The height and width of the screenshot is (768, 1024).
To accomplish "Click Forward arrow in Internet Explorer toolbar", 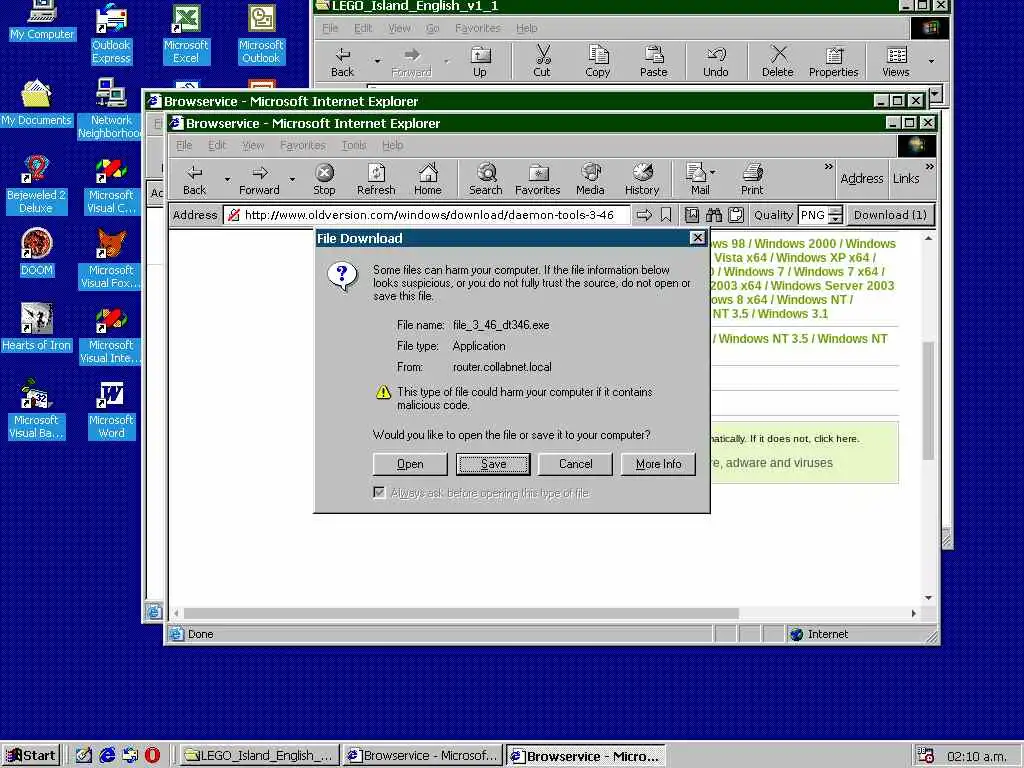I will point(259,179).
